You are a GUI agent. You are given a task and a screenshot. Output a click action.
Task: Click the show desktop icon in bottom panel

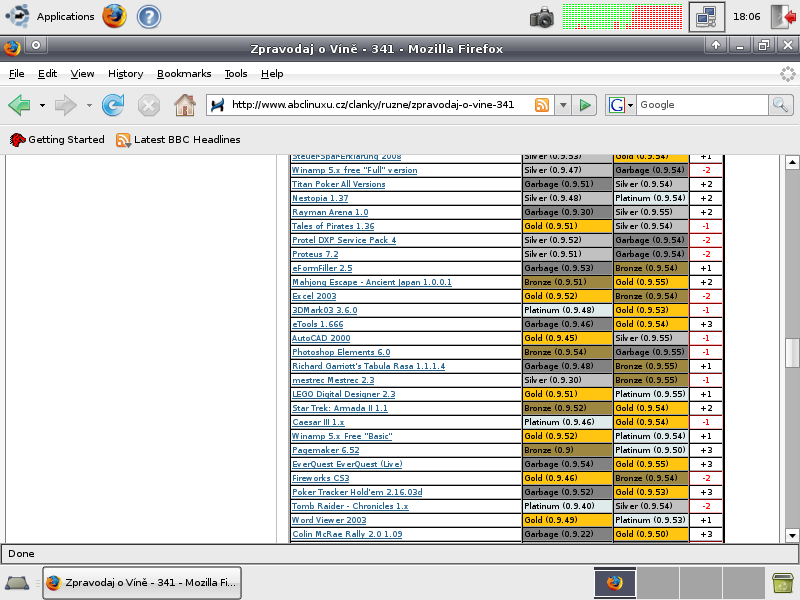coord(17,583)
